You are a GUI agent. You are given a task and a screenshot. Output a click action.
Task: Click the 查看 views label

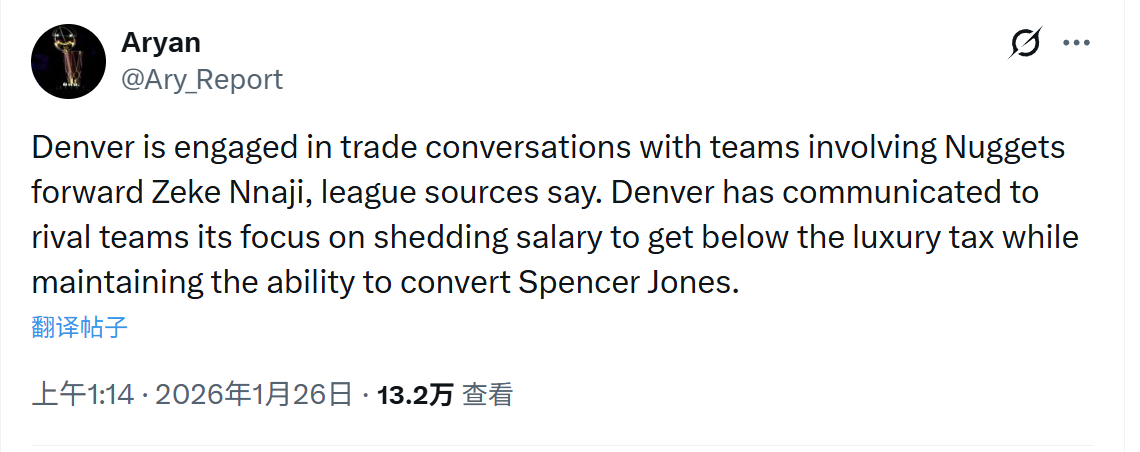coord(488,395)
